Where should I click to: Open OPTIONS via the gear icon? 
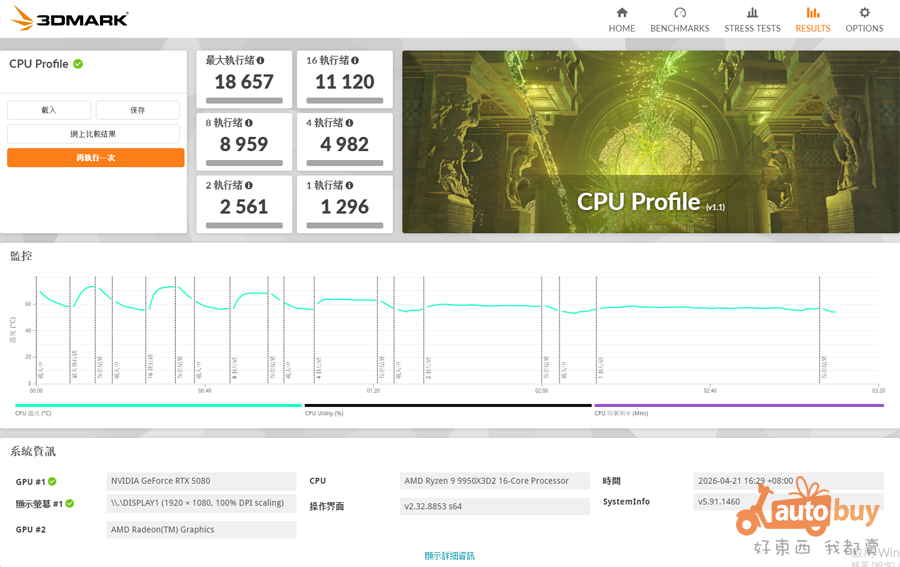(x=864, y=13)
